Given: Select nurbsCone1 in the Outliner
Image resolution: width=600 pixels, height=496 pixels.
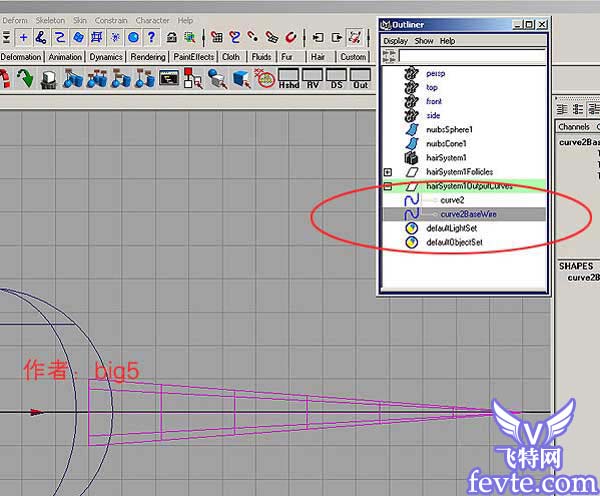Looking at the screenshot, I should click(x=446, y=144).
